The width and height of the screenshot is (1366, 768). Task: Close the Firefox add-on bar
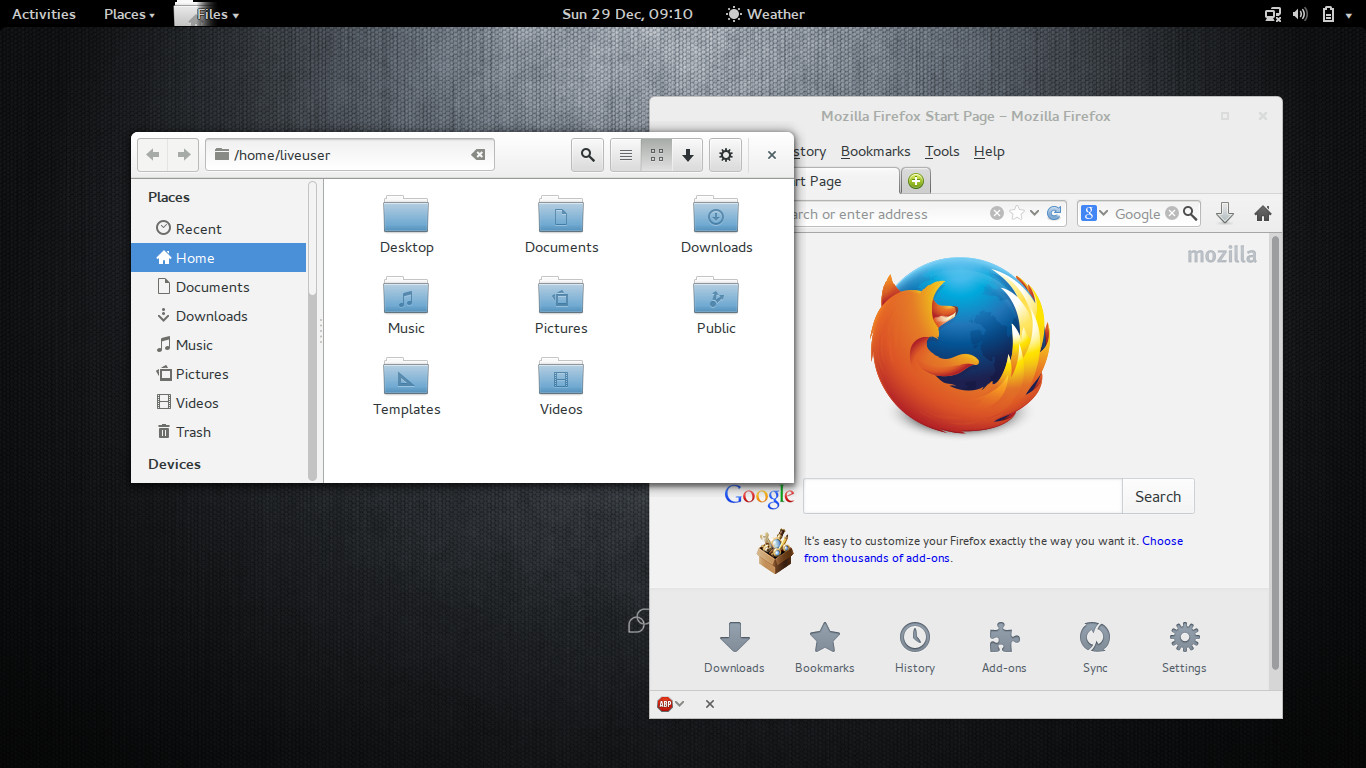[x=710, y=704]
